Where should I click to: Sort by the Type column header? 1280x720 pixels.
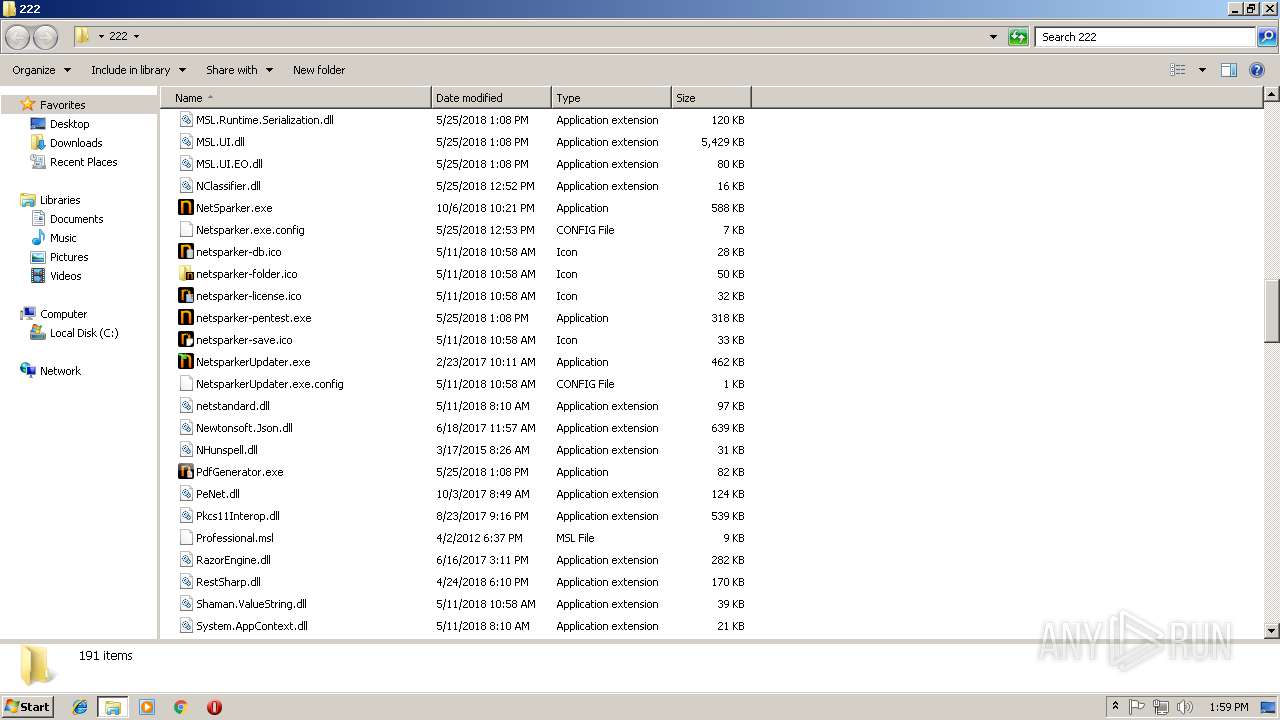click(x=611, y=98)
